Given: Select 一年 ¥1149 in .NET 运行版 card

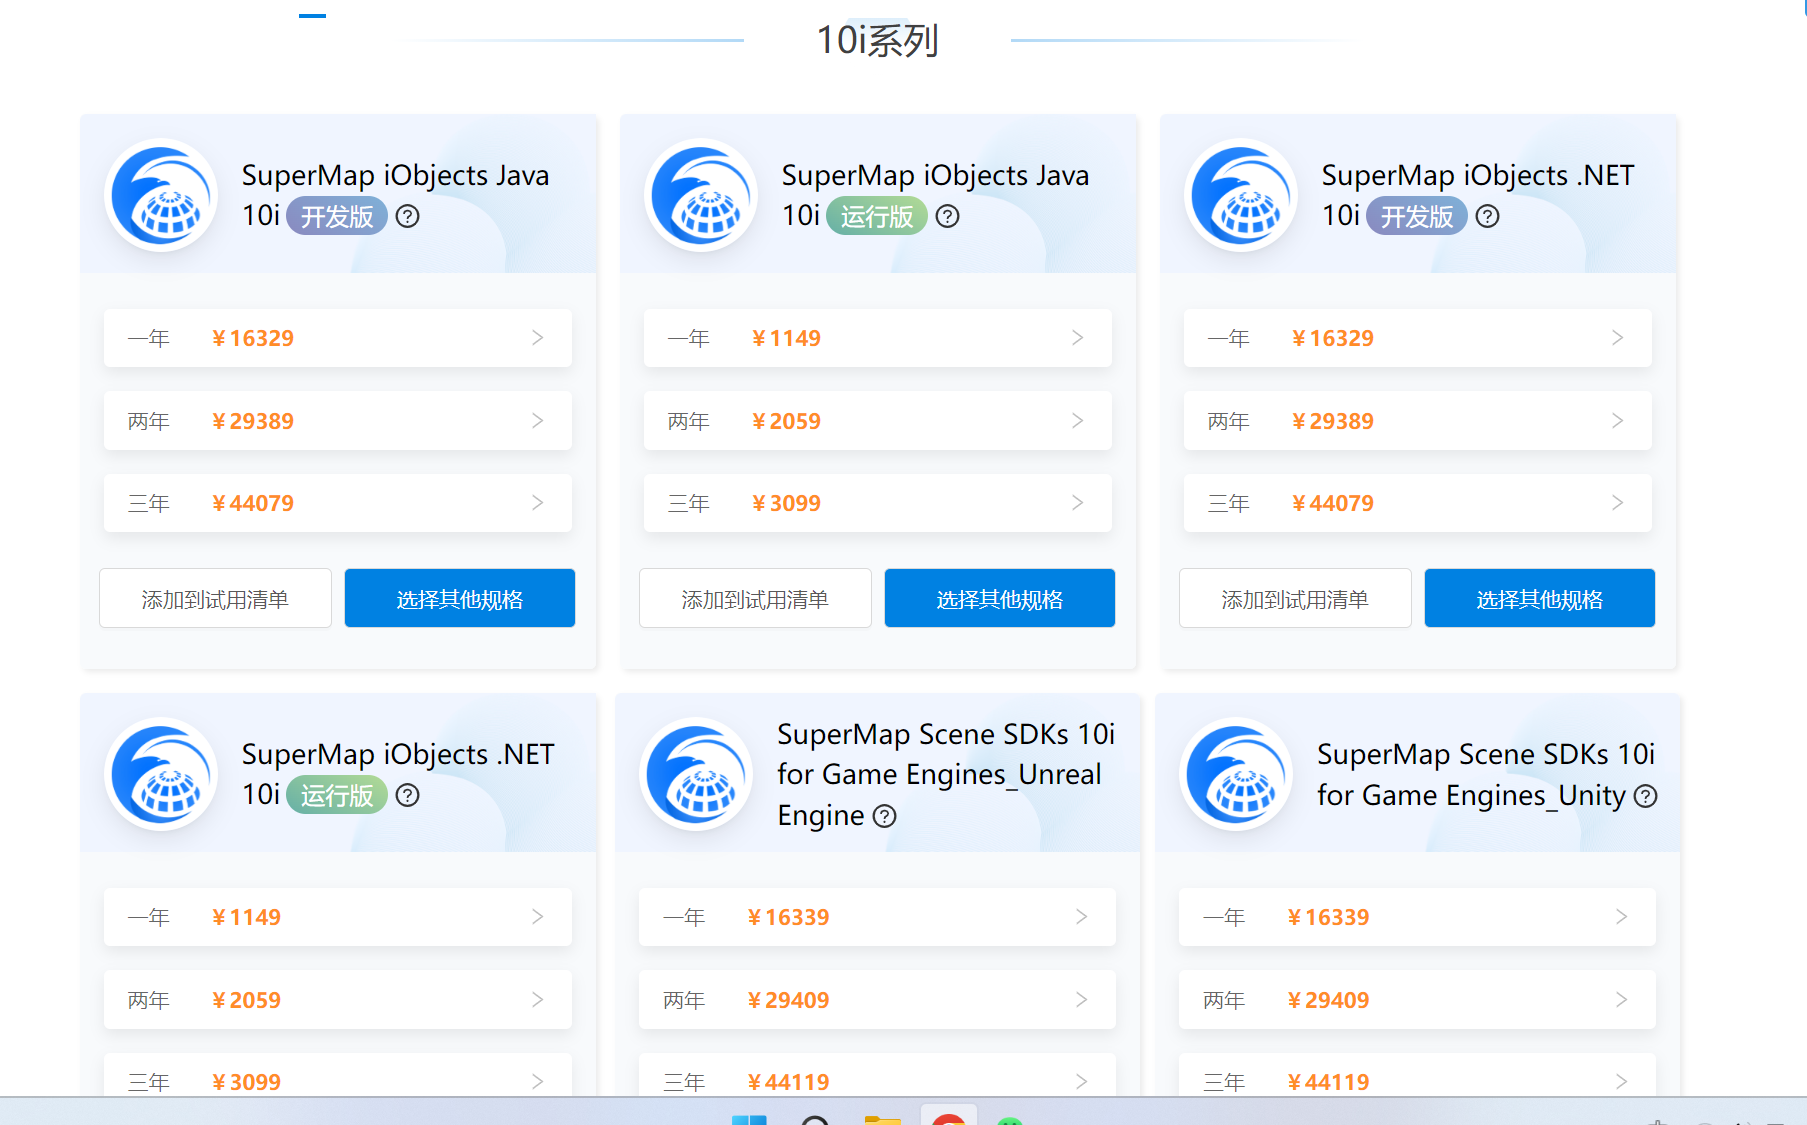Looking at the screenshot, I should tap(338, 917).
